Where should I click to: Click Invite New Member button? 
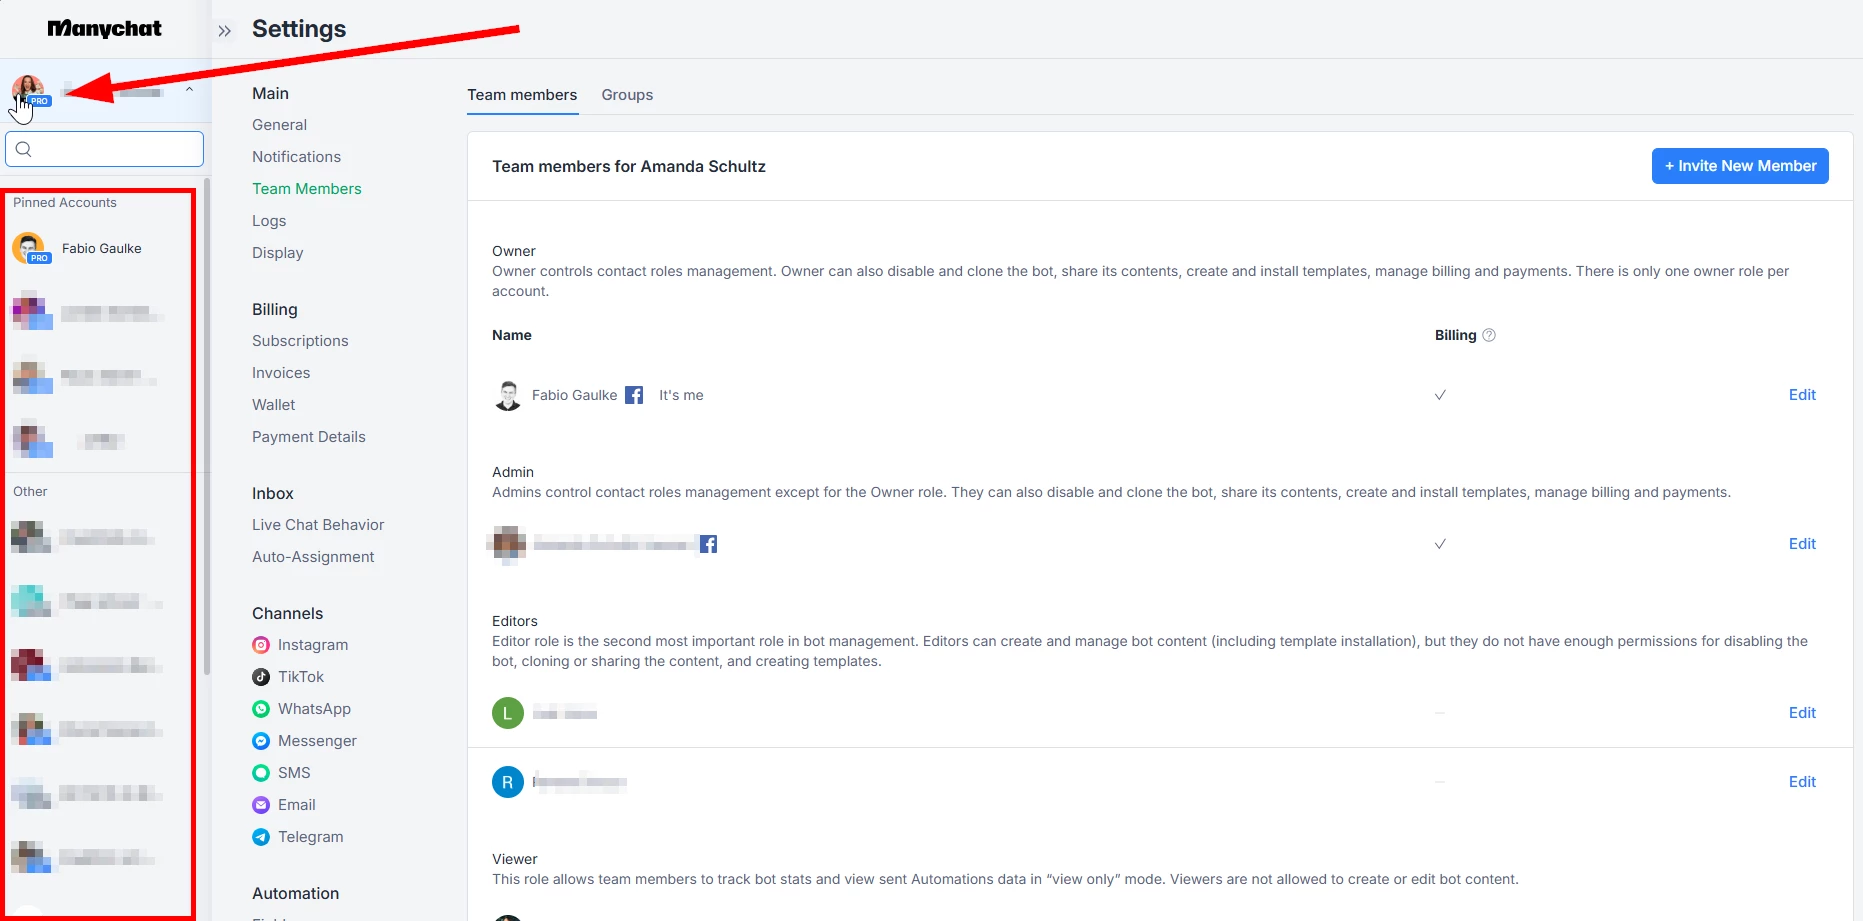(1740, 166)
